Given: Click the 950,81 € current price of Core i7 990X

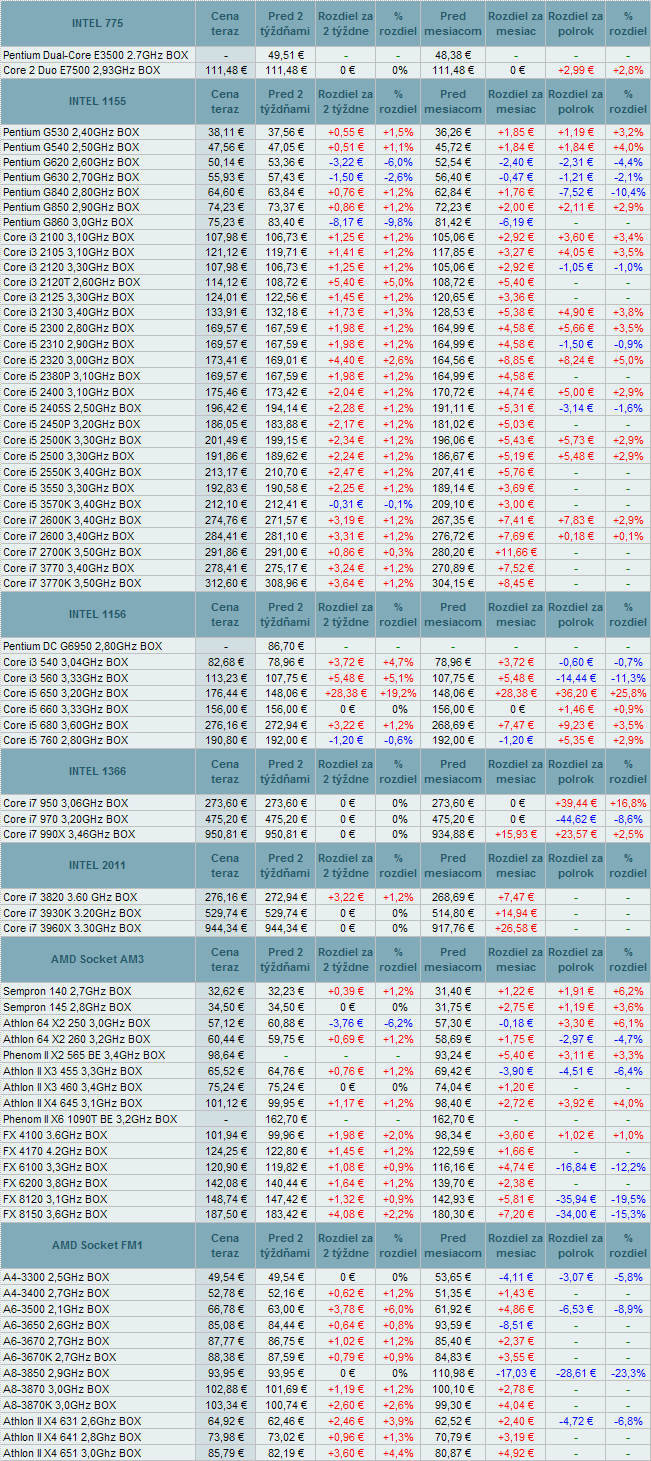Looking at the screenshot, I should click(226, 834).
